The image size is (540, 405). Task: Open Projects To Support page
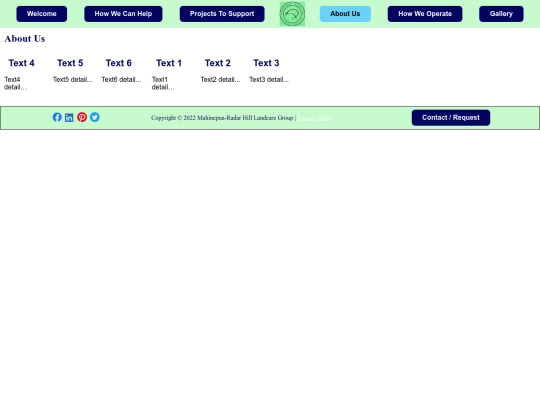(x=222, y=14)
